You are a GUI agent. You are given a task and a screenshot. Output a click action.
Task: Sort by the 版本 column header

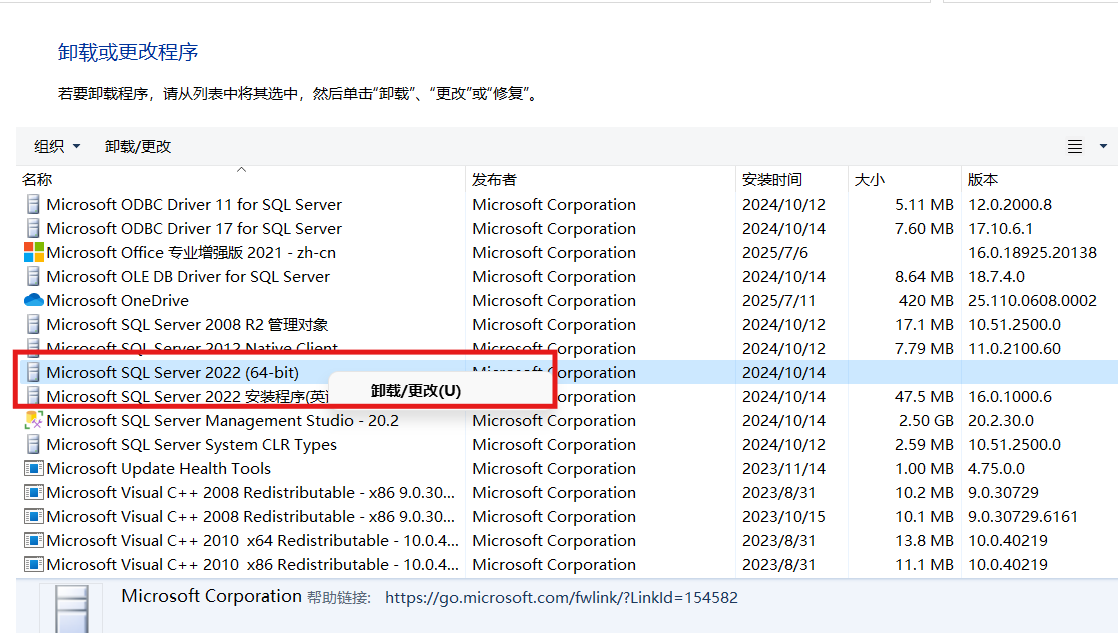pyautogui.click(x=983, y=180)
